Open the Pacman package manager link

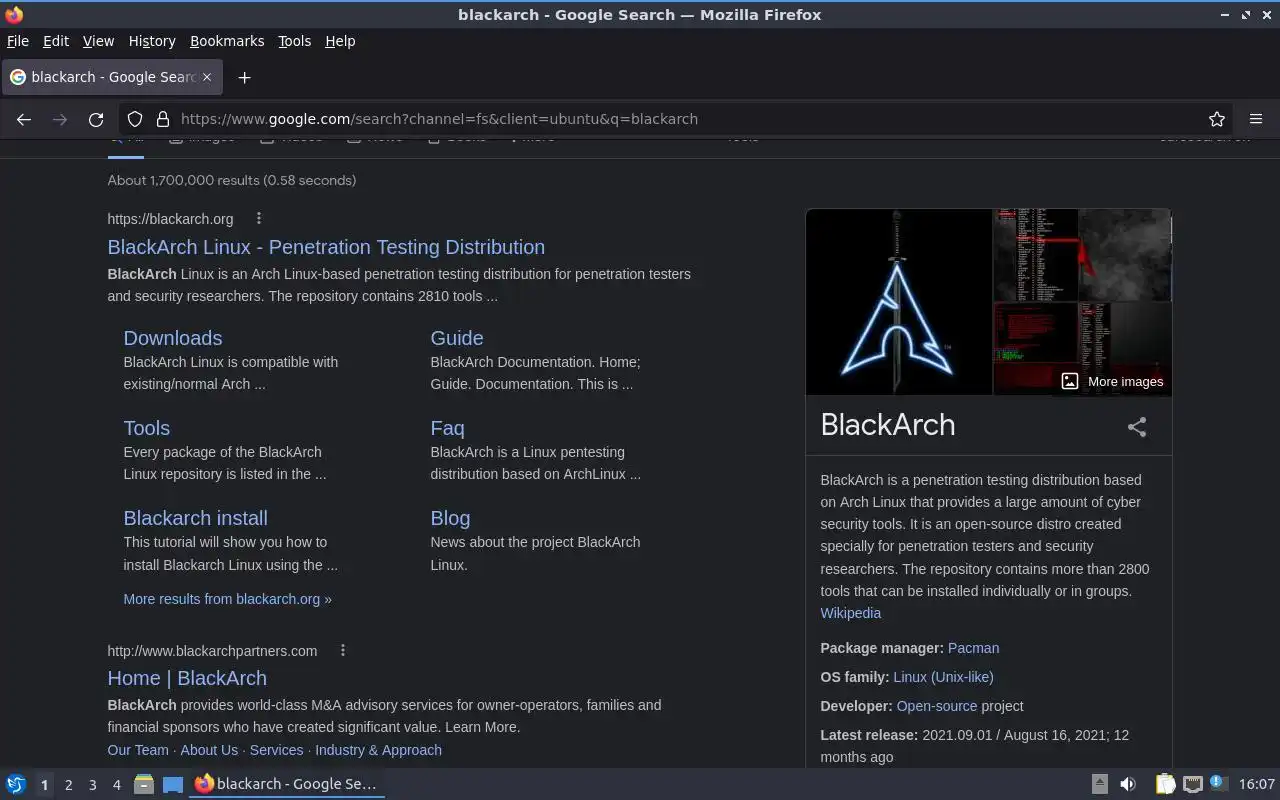coord(973,648)
